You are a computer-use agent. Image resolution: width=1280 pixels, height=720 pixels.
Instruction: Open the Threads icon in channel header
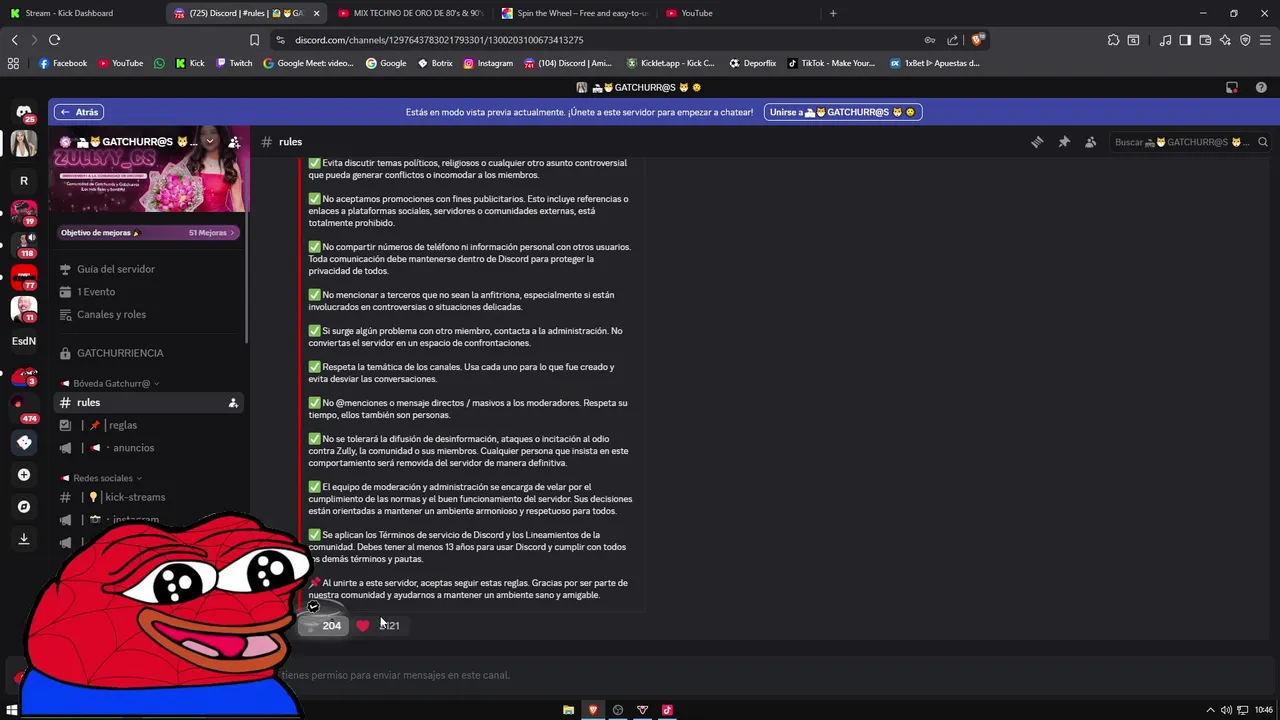pyautogui.click(x=1037, y=142)
